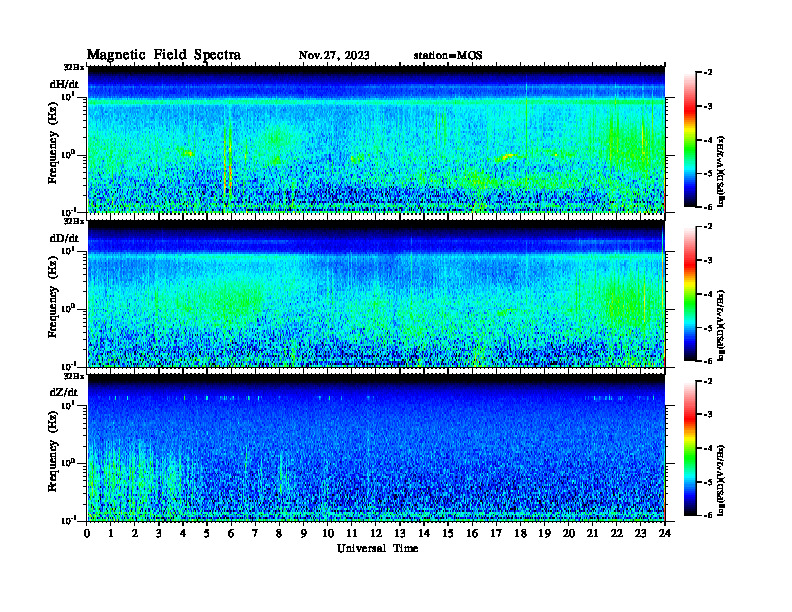Open the dH/dt spectrogram plot
The image size is (792, 612).
(376, 139)
